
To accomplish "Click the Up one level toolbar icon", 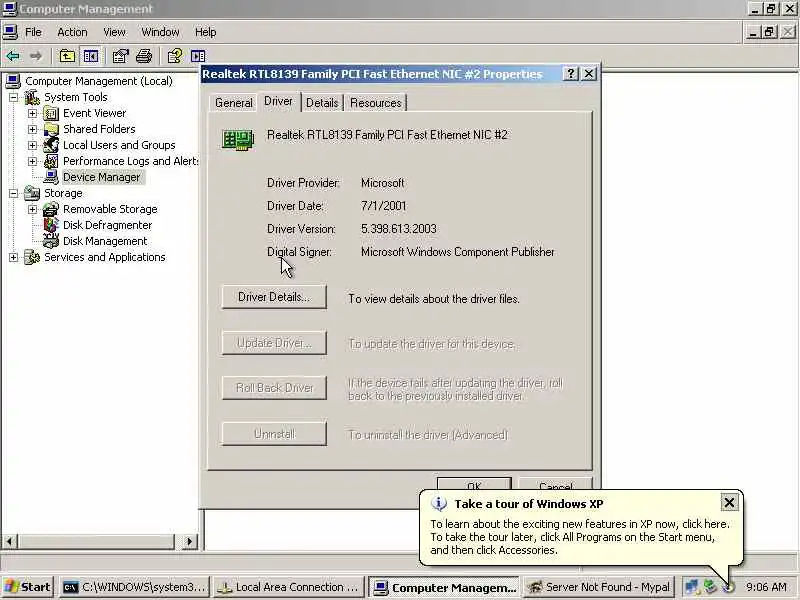I will (x=67, y=56).
